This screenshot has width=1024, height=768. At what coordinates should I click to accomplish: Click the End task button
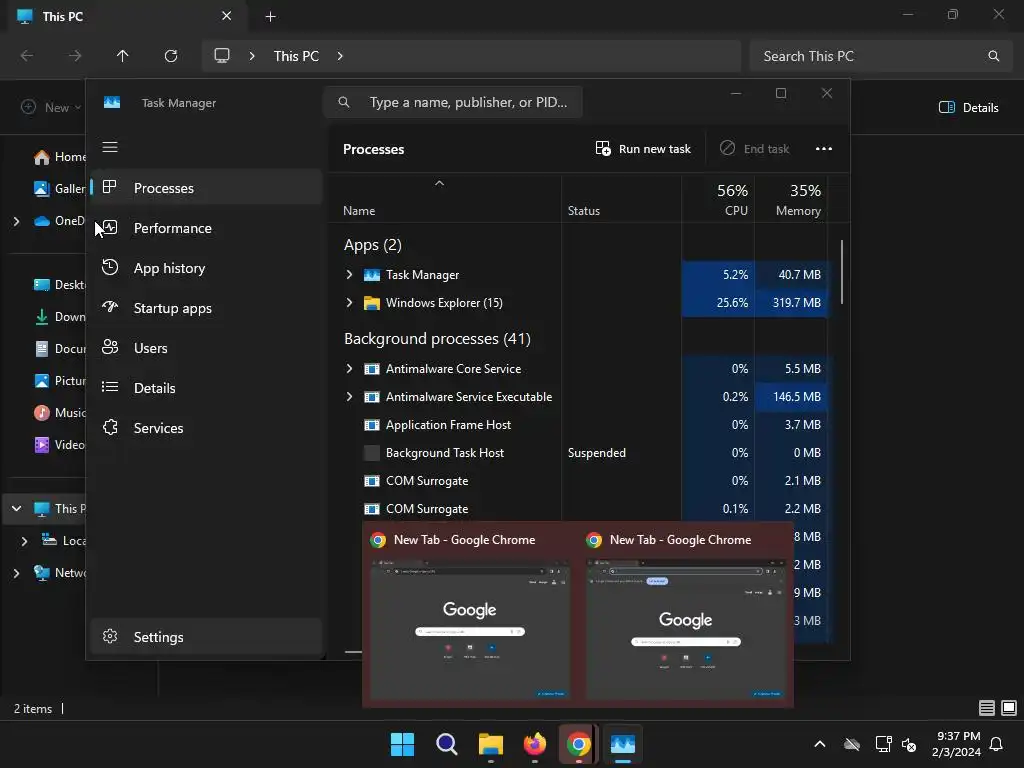(754, 149)
